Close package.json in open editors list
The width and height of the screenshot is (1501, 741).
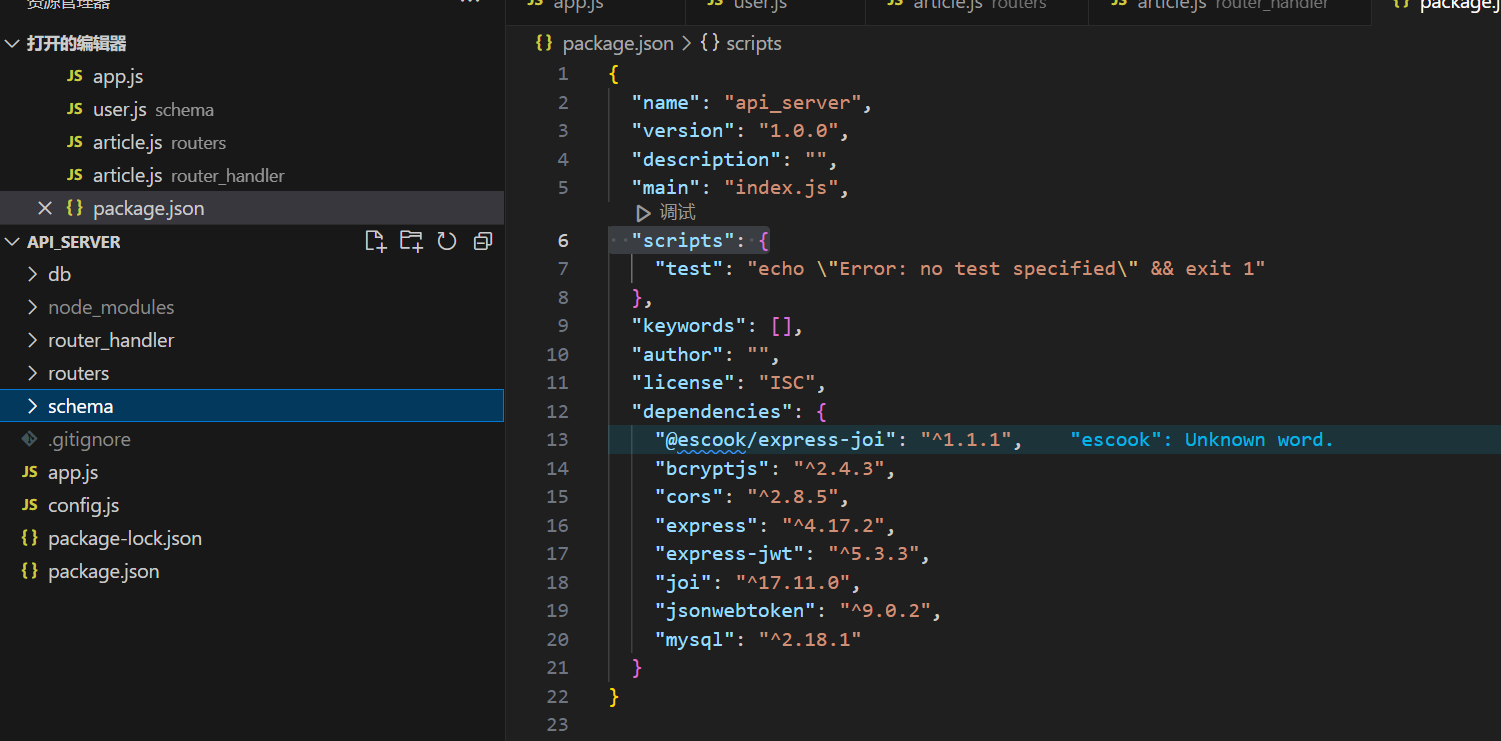pos(44,208)
